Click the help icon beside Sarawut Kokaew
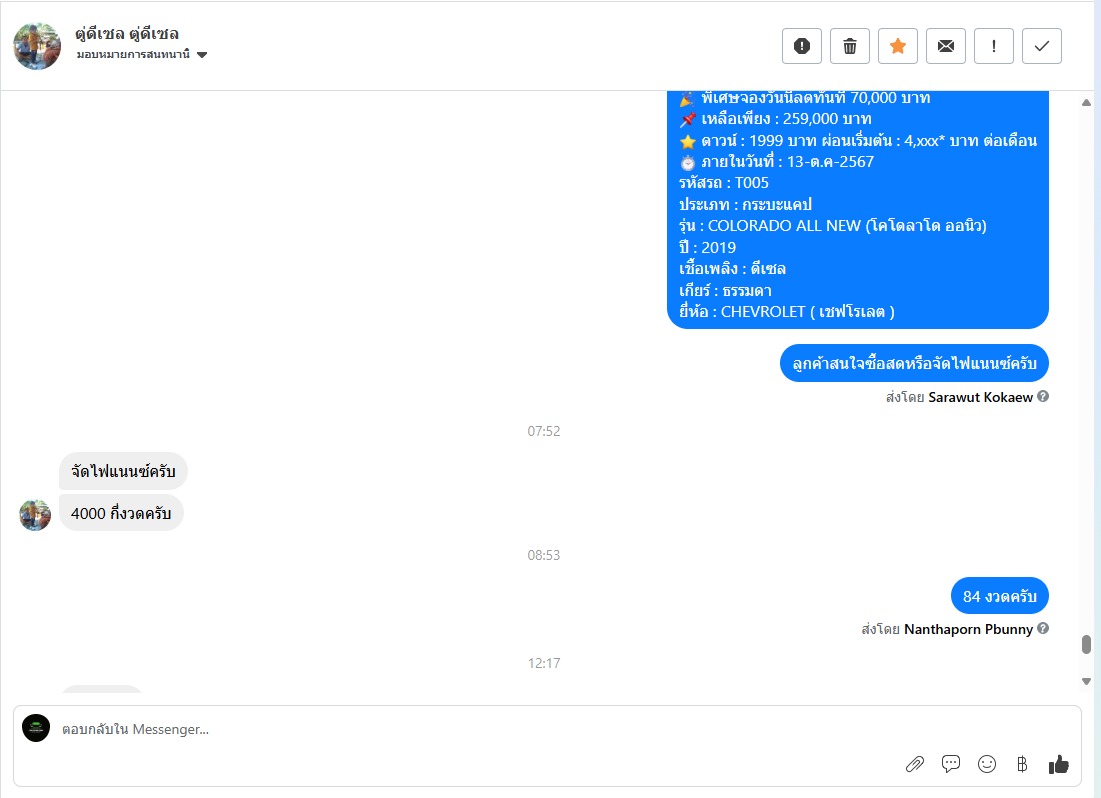Viewport: 1101px width, 798px height. (x=1043, y=396)
